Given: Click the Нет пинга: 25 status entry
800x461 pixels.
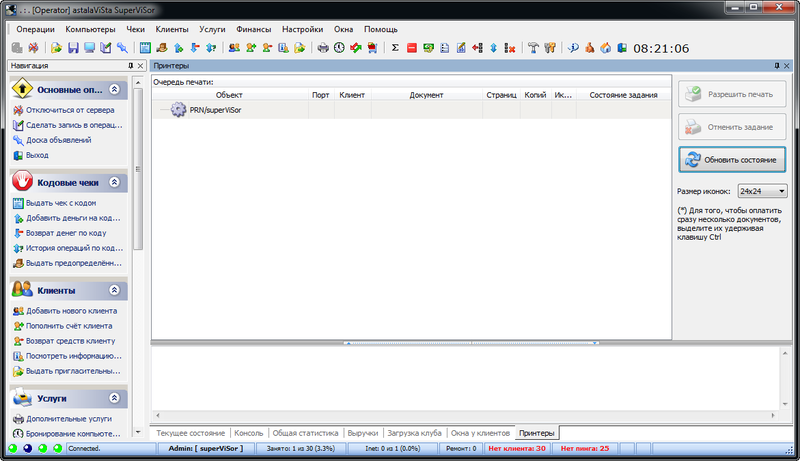Looking at the screenshot, I should (x=585, y=449).
